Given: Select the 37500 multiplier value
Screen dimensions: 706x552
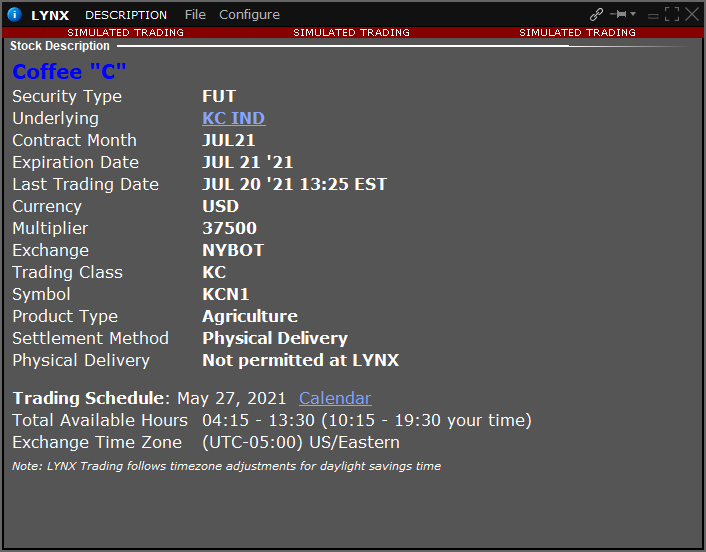Looking at the screenshot, I should click(x=230, y=228).
